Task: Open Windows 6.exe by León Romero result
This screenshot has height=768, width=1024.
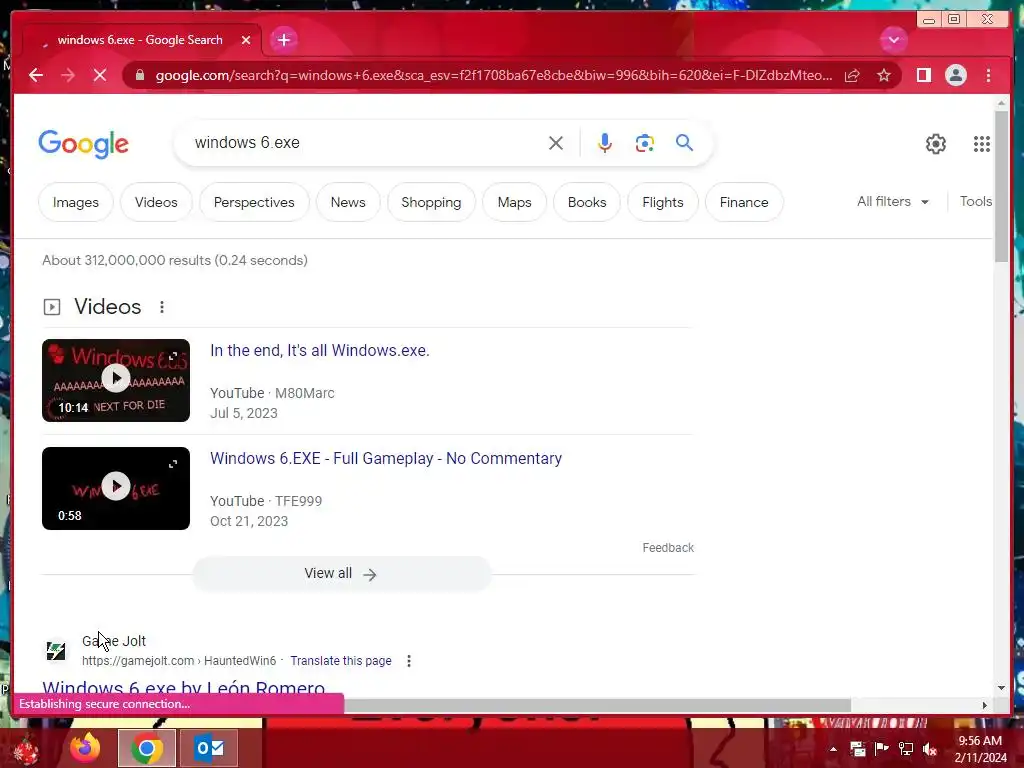Action: (184, 688)
